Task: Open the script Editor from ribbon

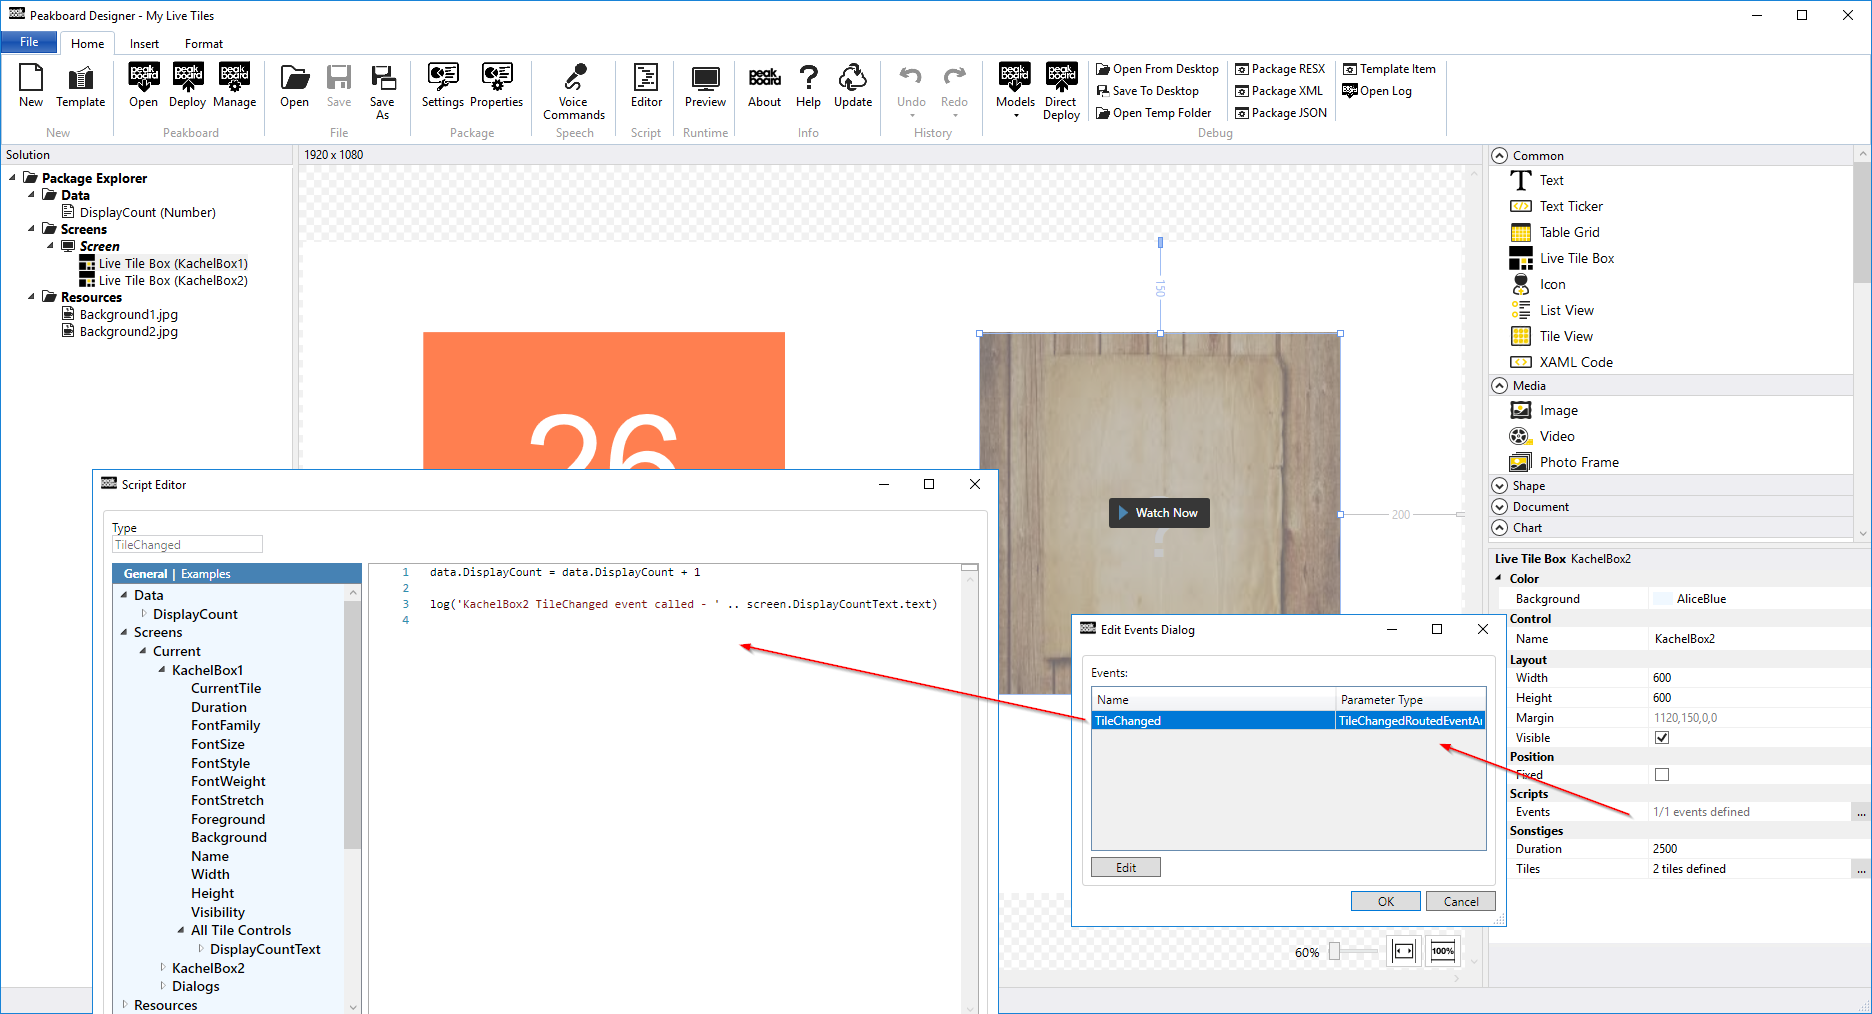Action: [x=646, y=87]
